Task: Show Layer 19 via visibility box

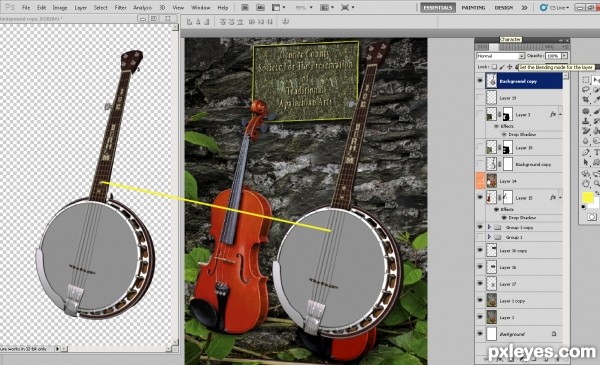Action: pos(480,98)
